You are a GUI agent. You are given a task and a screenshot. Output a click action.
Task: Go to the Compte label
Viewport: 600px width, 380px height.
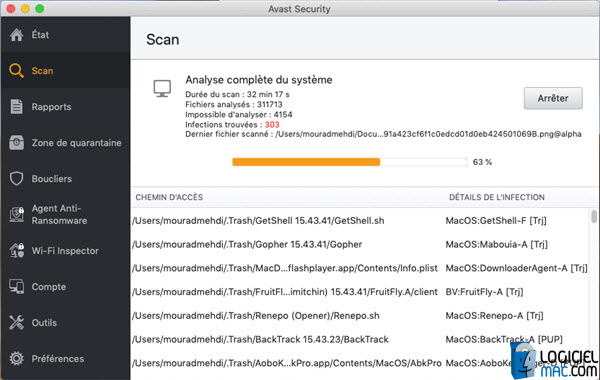click(49, 287)
